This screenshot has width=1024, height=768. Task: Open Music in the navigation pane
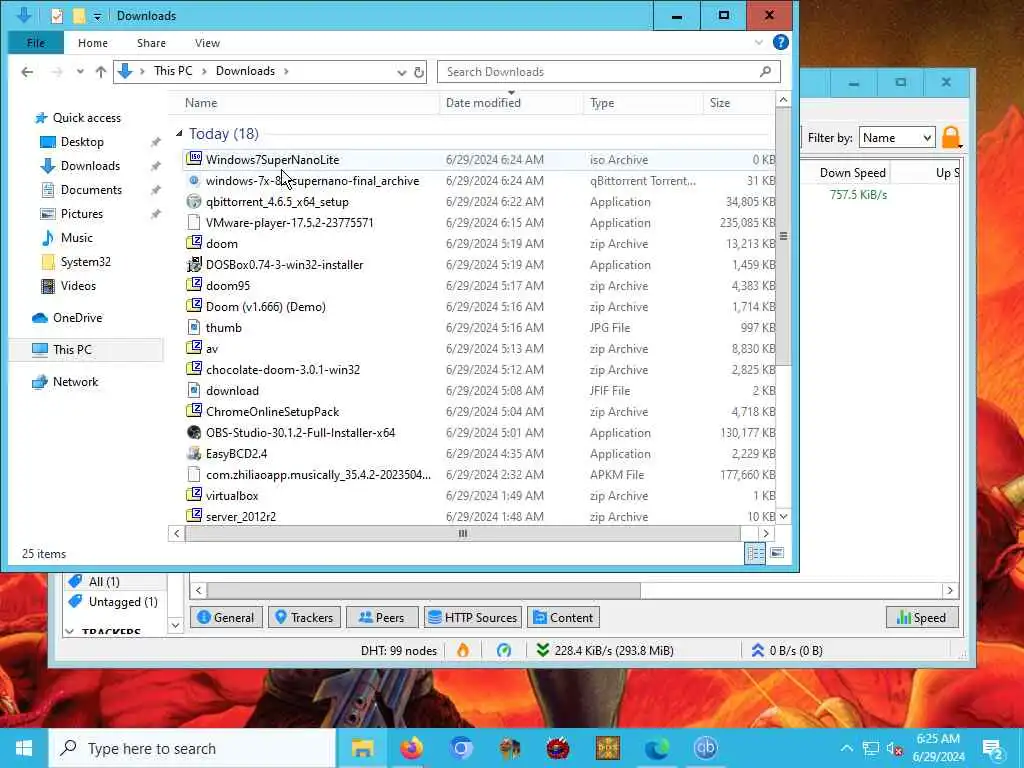[x=76, y=238]
